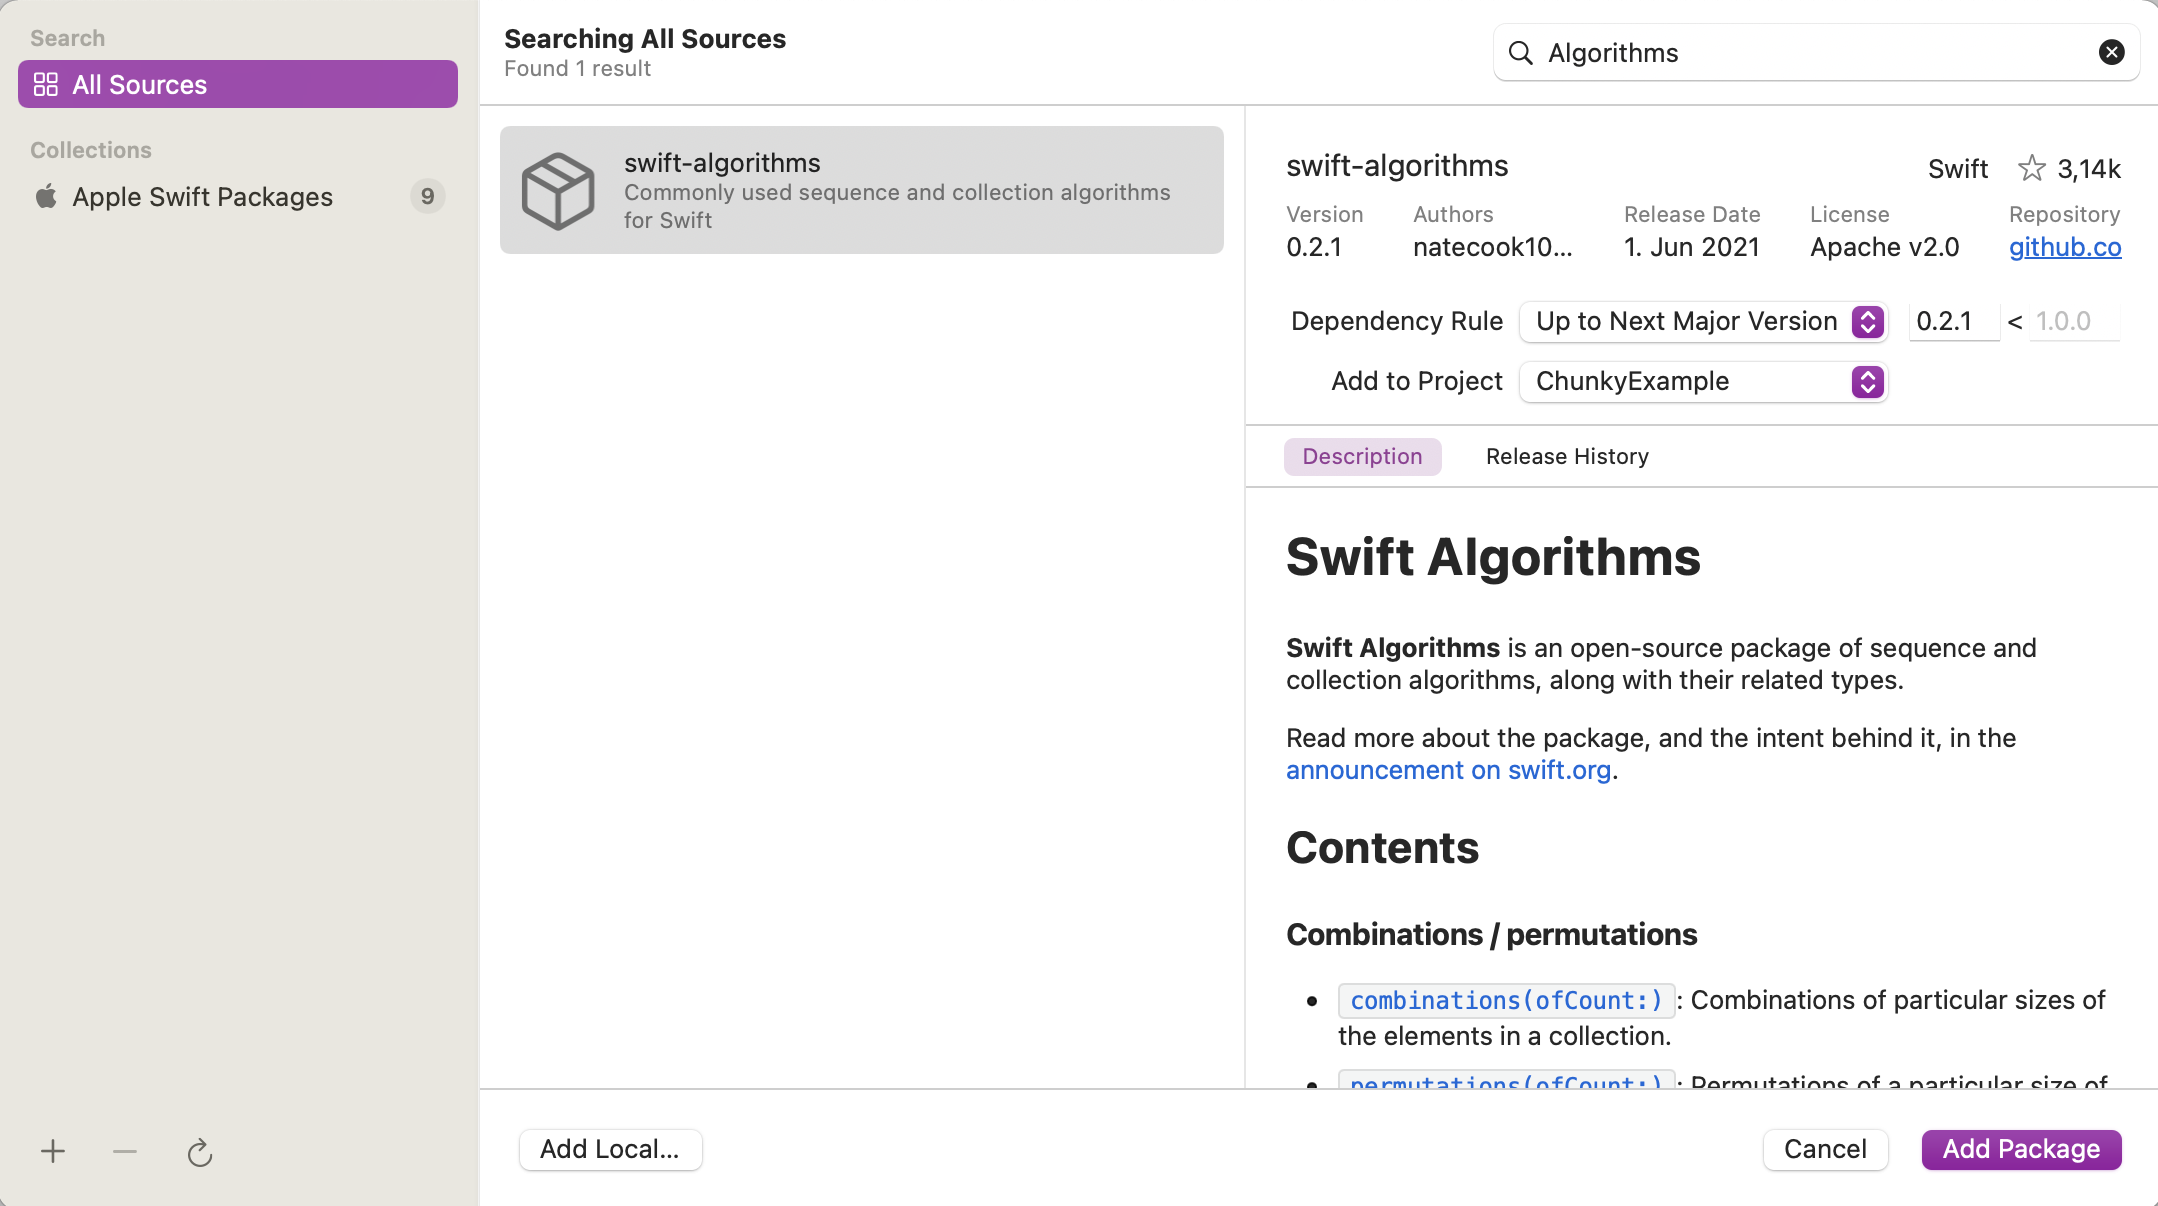Click the plus icon to add a collection
The image size is (2158, 1206).
[53, 1151]
